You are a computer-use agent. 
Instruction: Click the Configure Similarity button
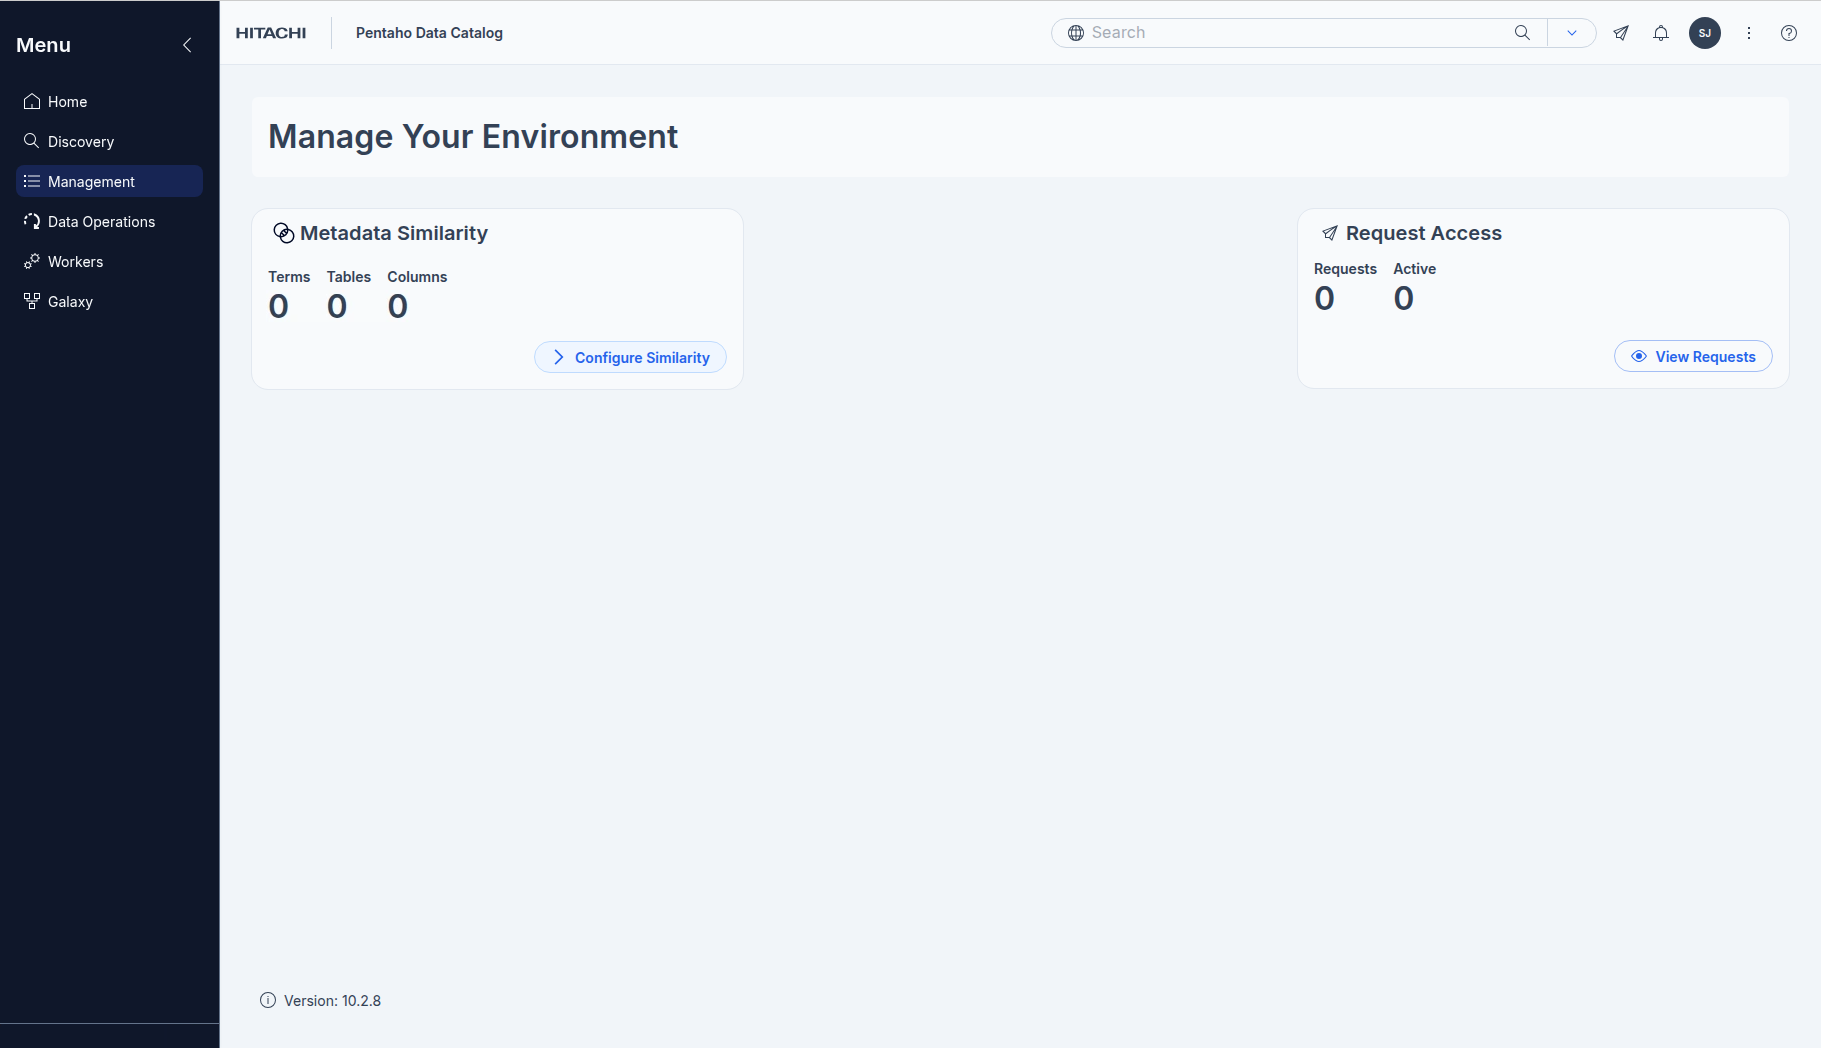point(630,358)
